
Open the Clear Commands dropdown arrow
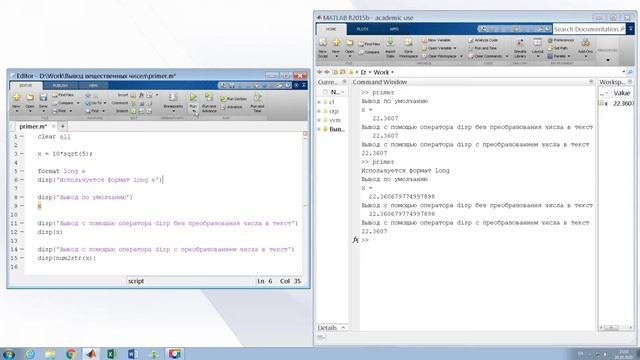[x=507, y=56]
